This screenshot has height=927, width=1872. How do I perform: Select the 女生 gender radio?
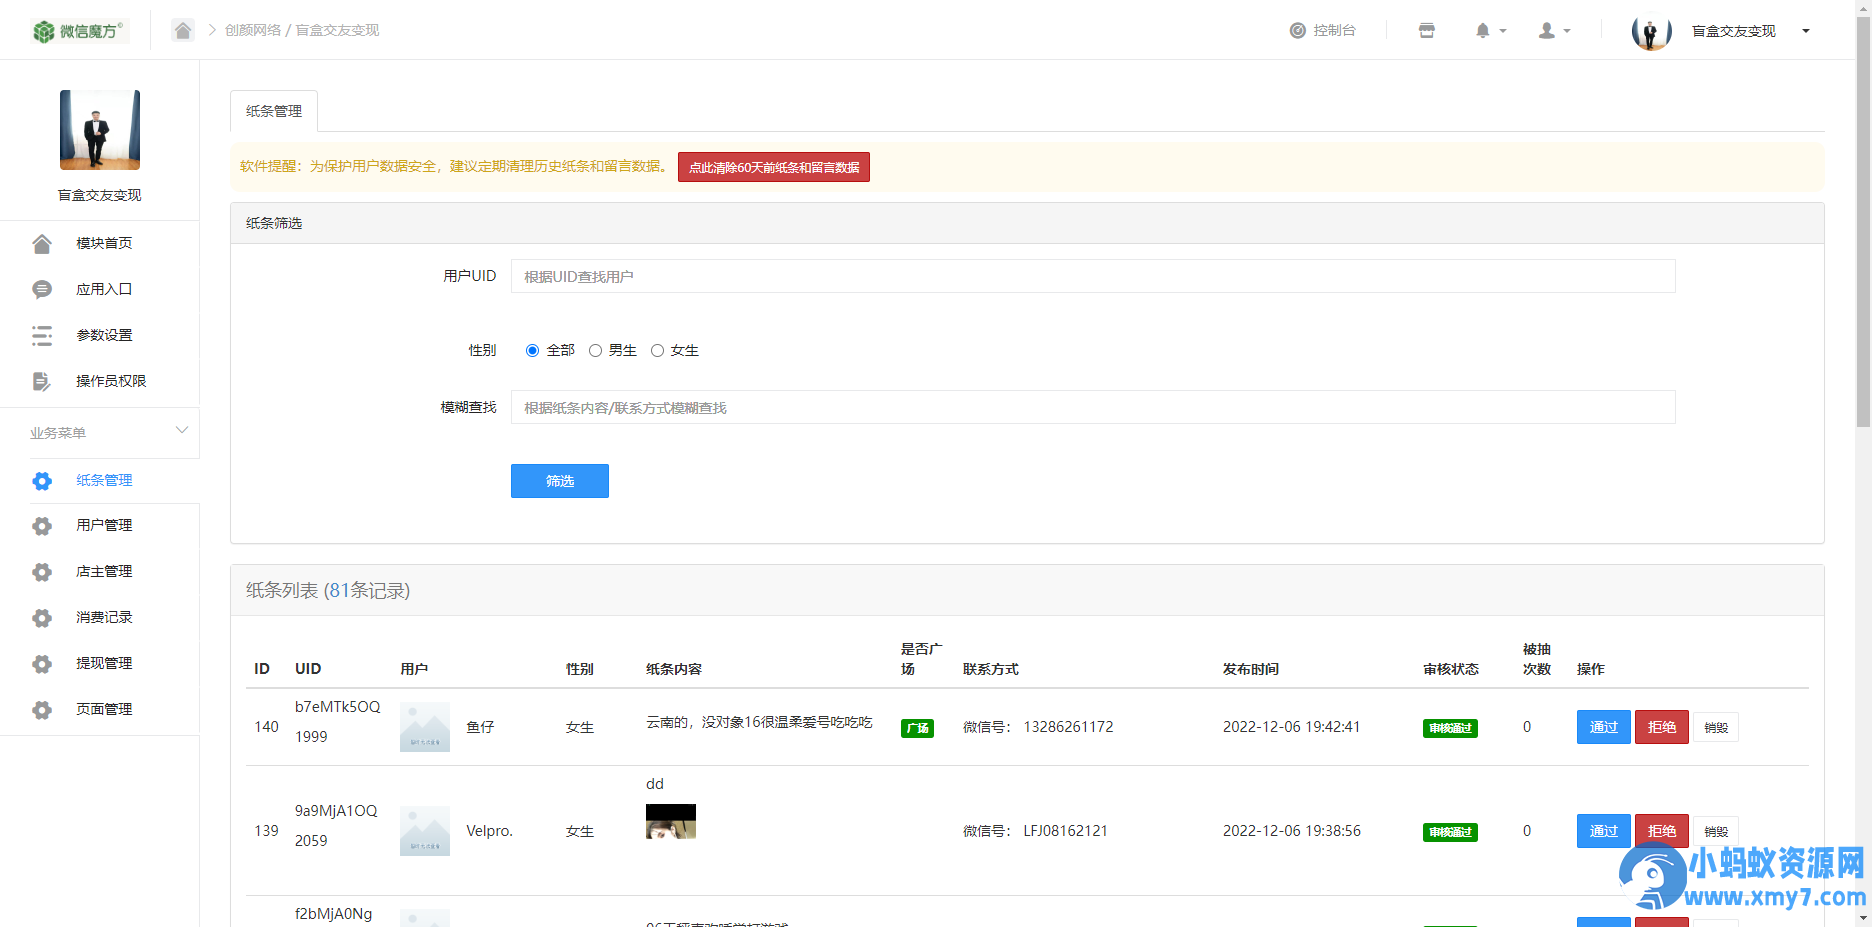[x=657, y=350]
